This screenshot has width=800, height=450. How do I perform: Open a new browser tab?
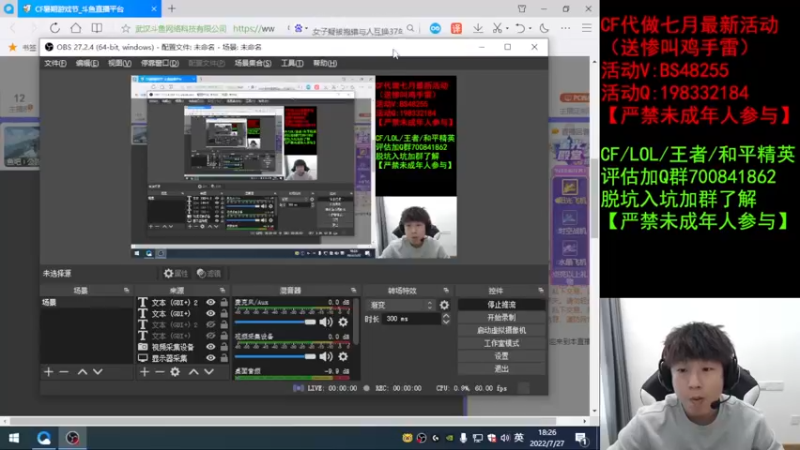point(172,9)
